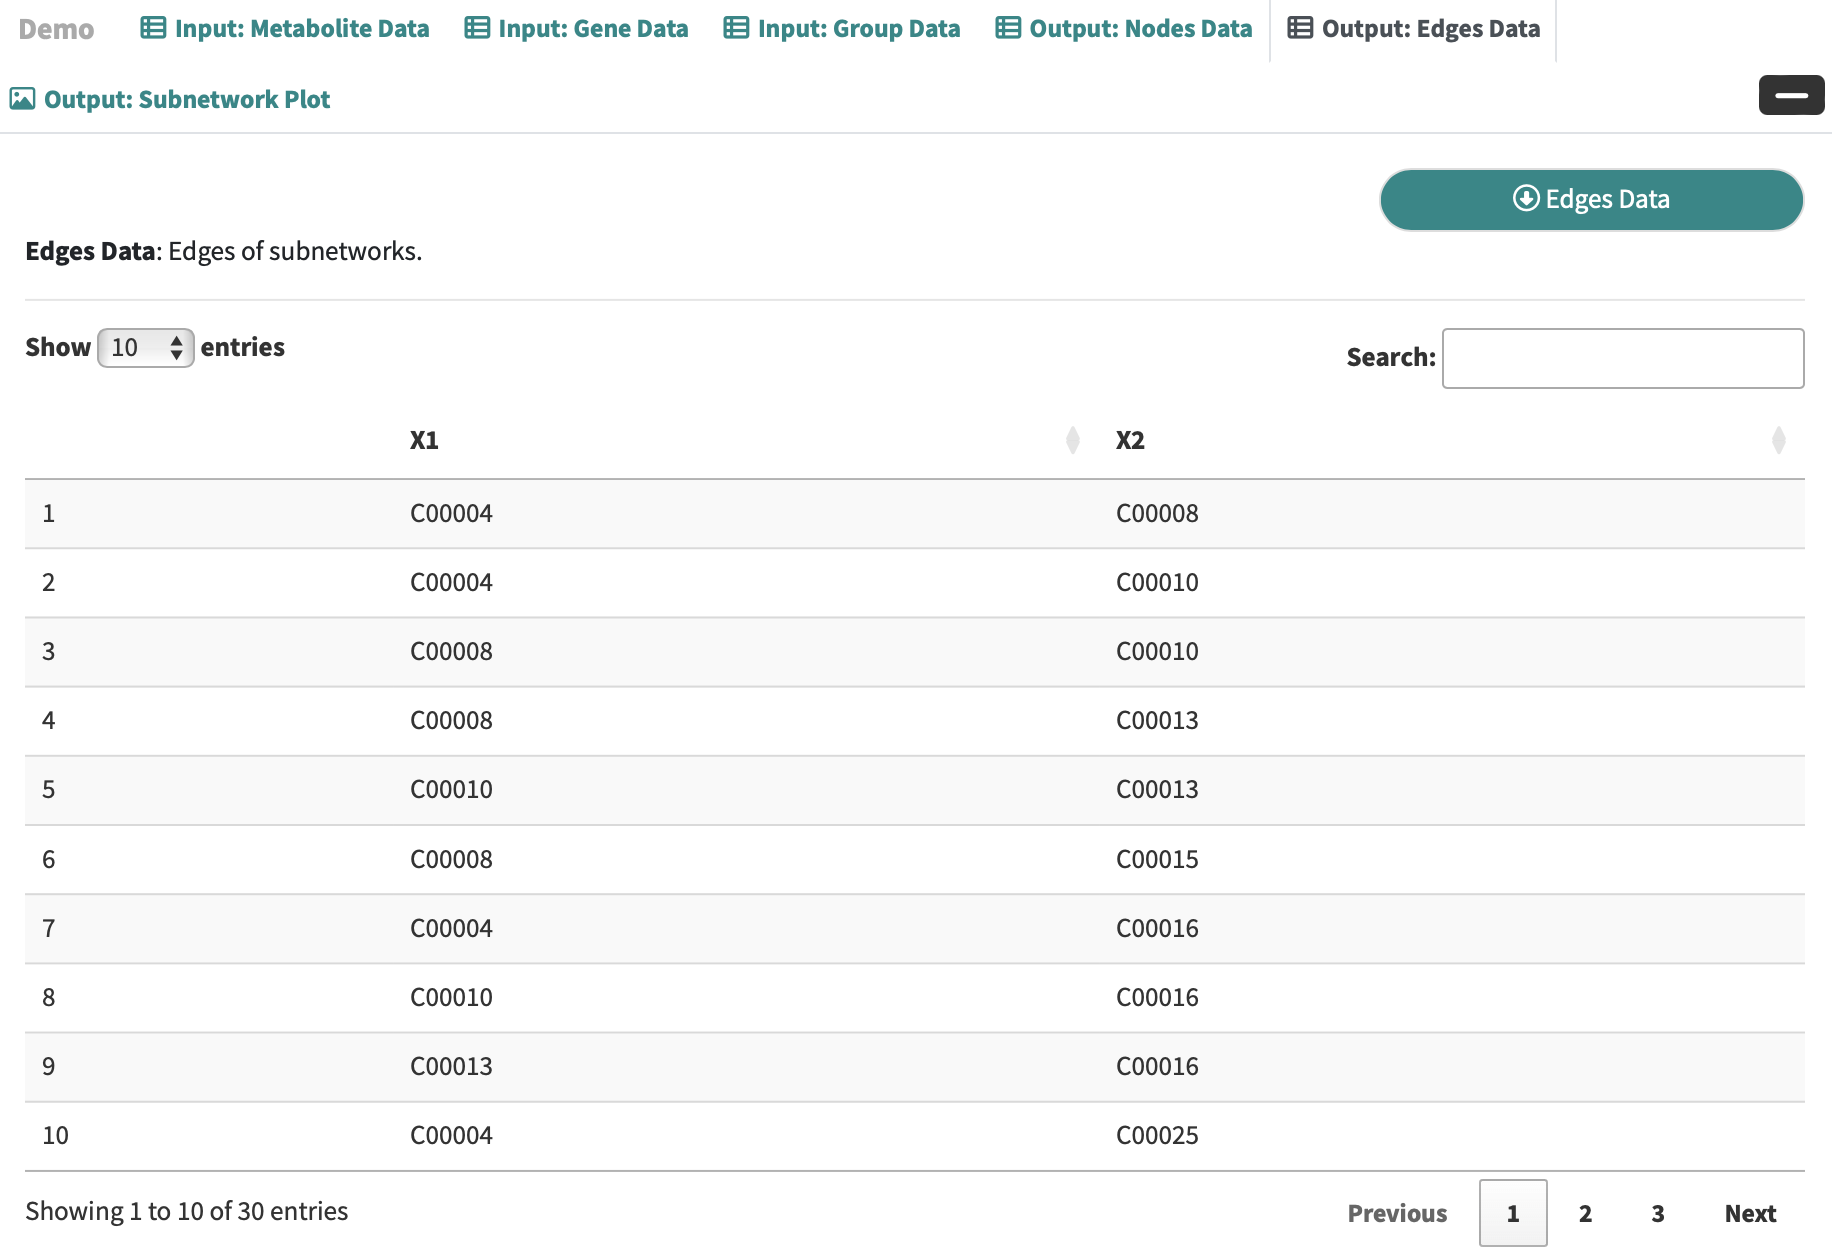The image size is (1832, 1252).
Task: Click the table icon beside Input: Gene Data
Action: (x=477, y=28)
